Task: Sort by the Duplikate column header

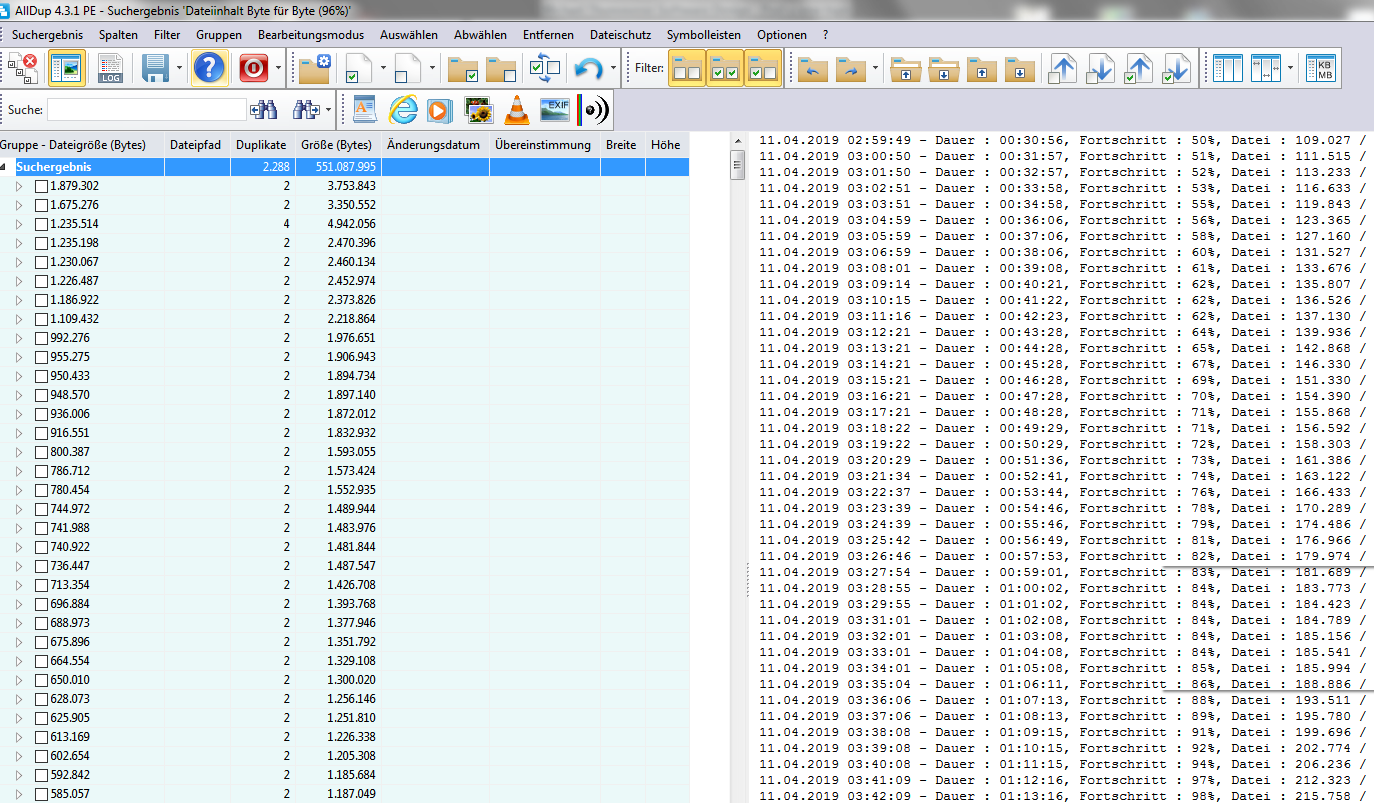Action: pyautogui.click(x=261, y=145)
